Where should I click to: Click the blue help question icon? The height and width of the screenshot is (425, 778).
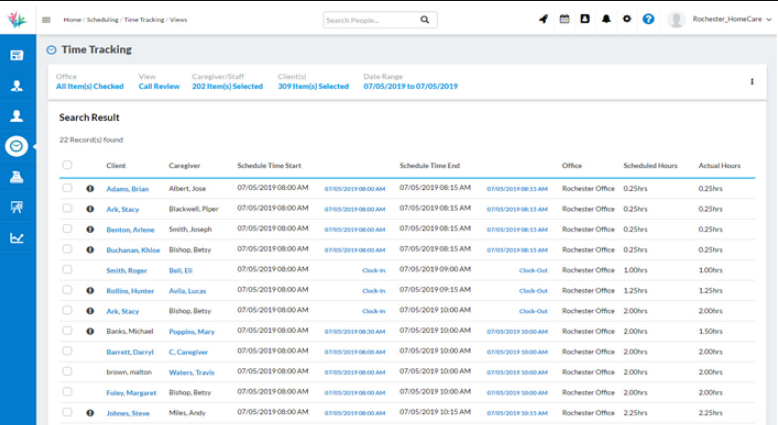click(x=648, y=19)
